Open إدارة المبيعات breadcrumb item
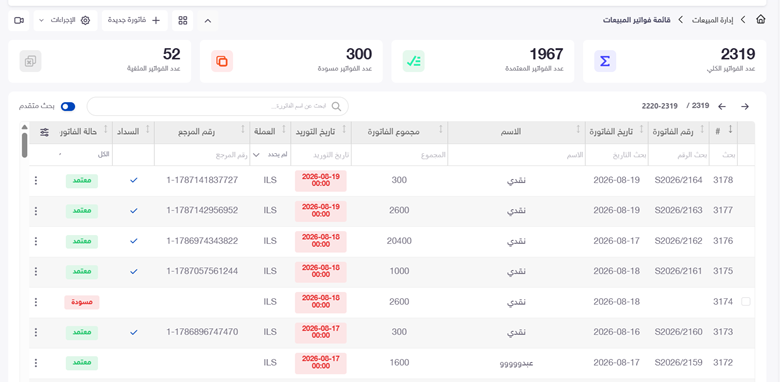The image size is (781, 382). point(712,20)
